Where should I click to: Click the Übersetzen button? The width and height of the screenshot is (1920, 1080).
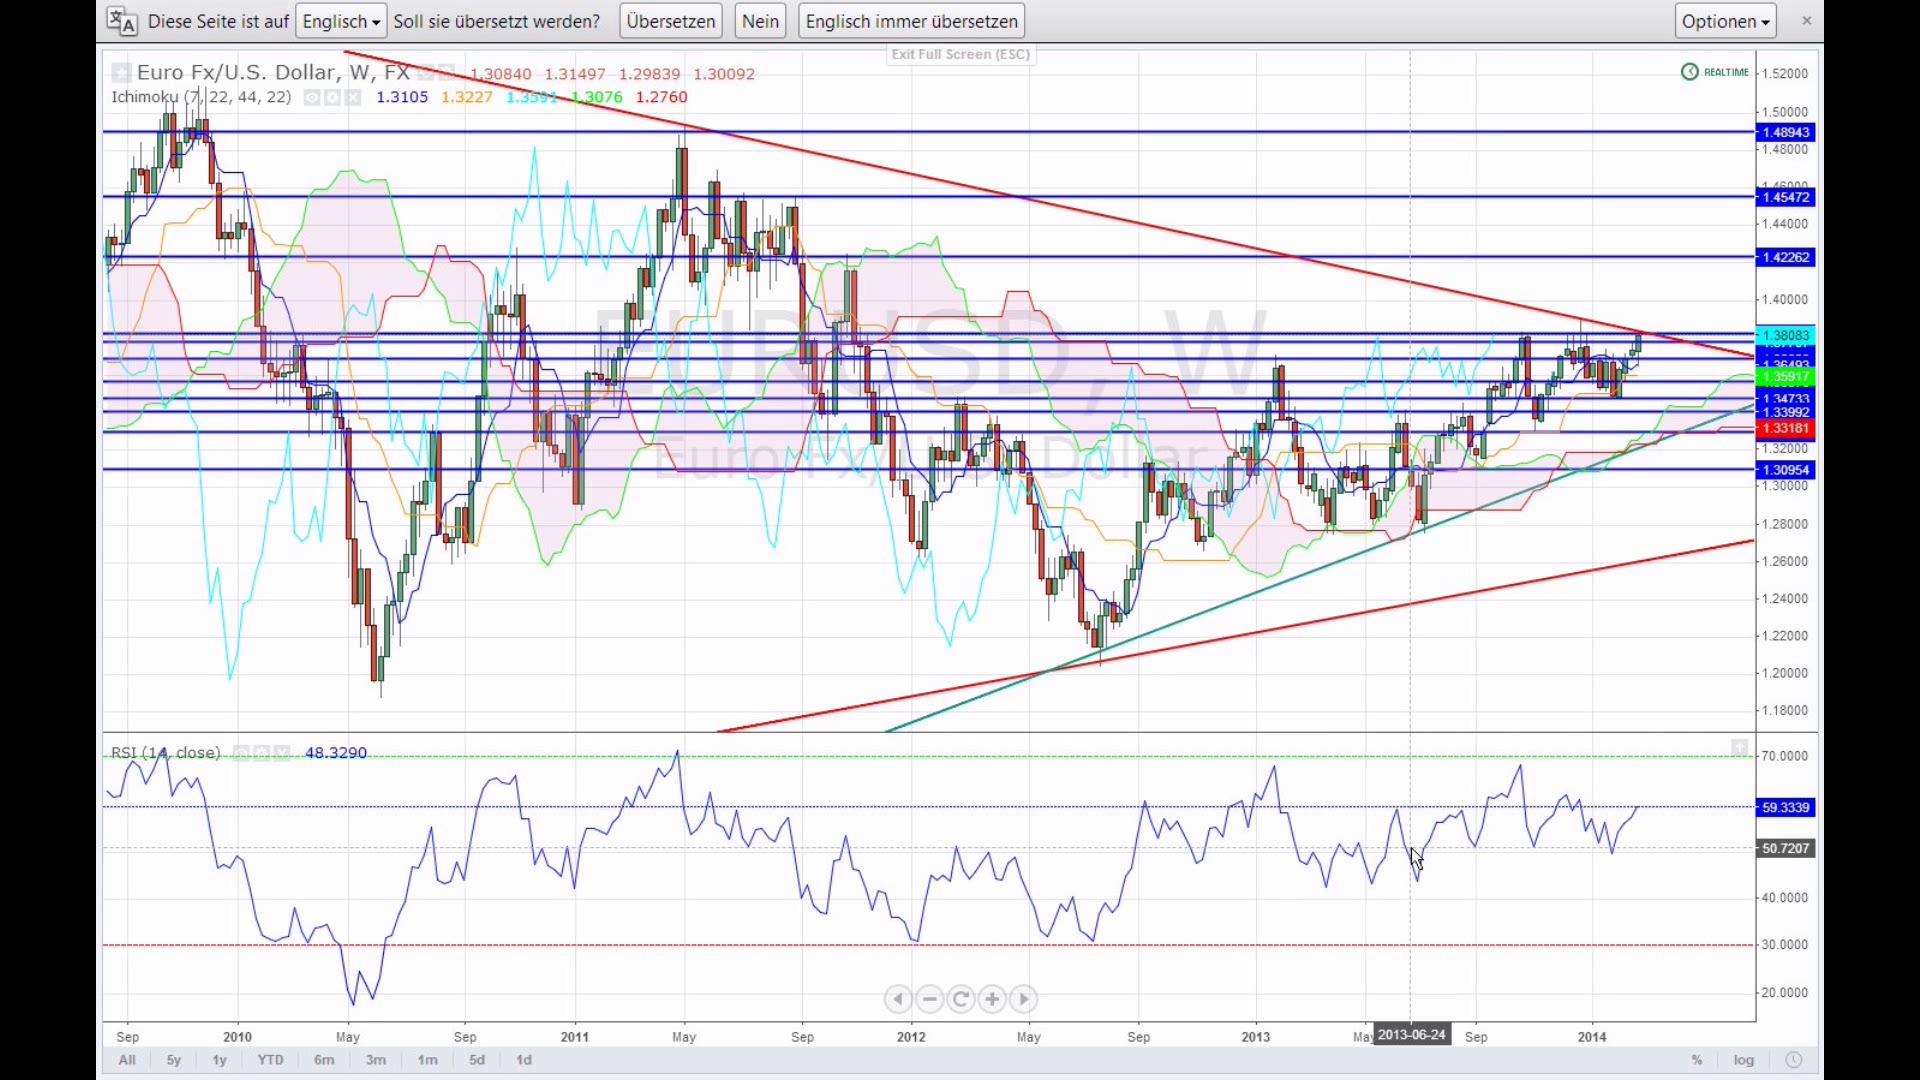[x=670, y=21]
